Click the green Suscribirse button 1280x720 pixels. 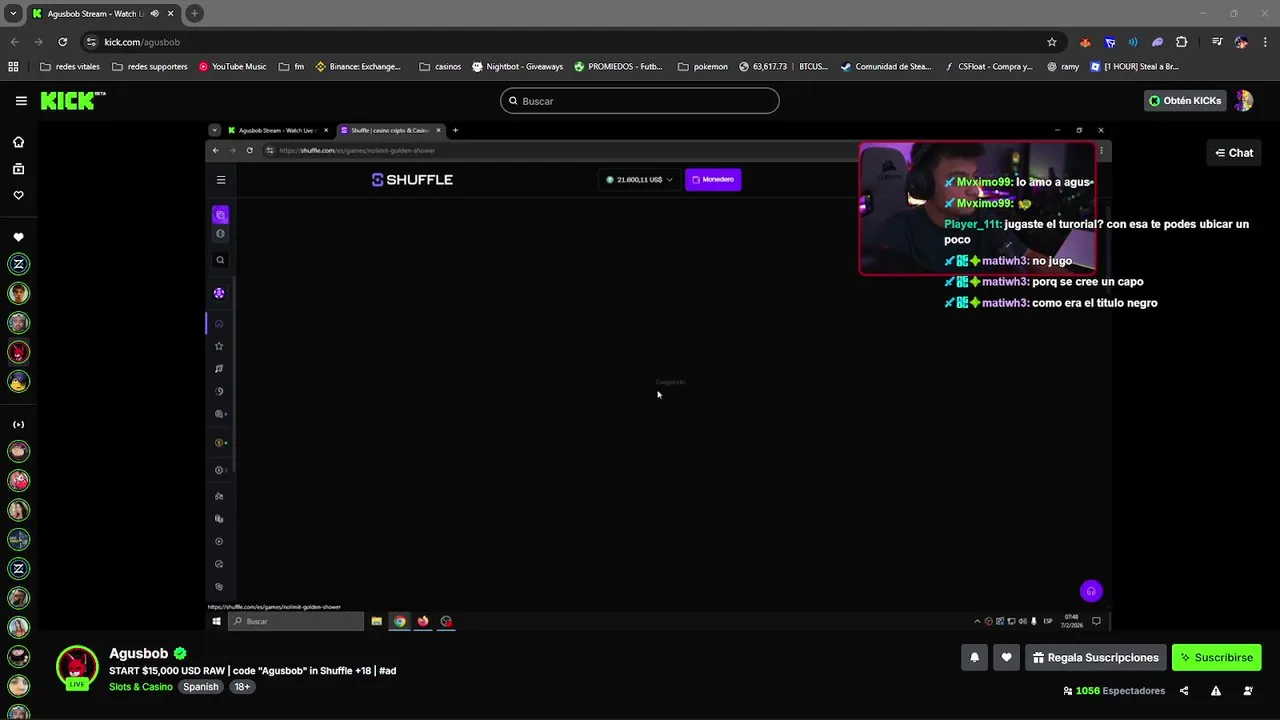[x=1216, y=657]
